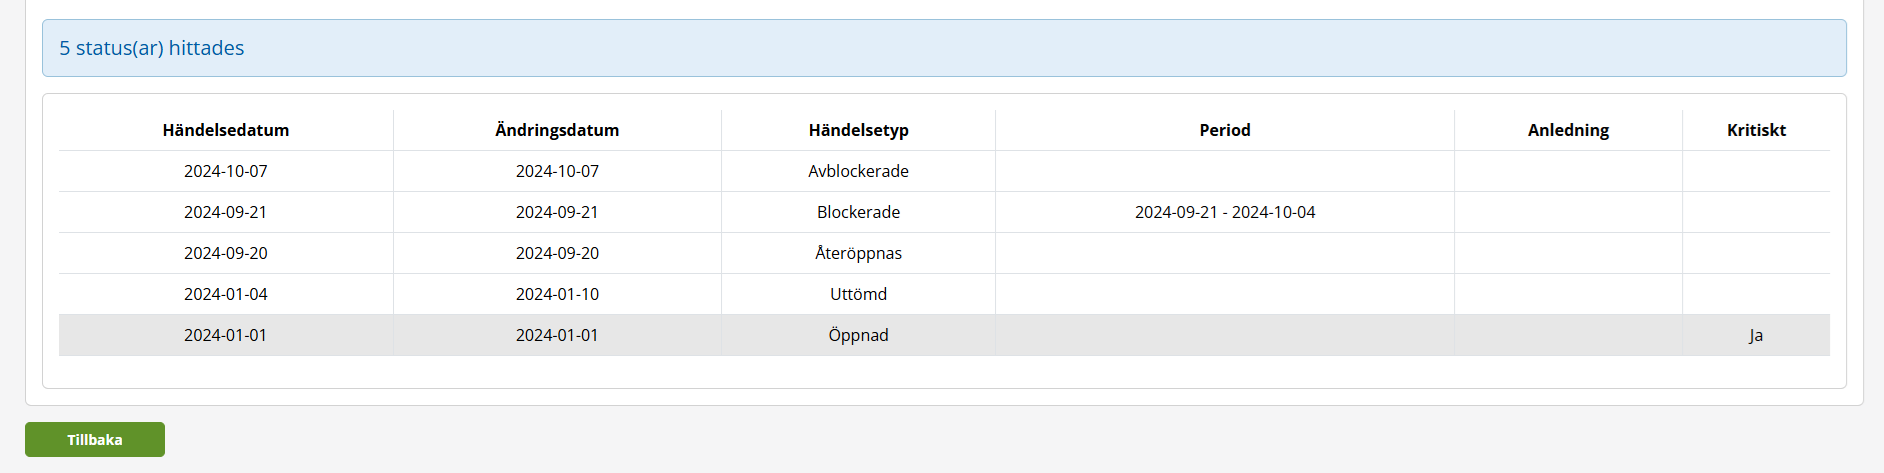The image size is (1884, 473).
Task: Click period 2024-09-21 - 2024-10-04 cell
Action: pos(1225,212)
